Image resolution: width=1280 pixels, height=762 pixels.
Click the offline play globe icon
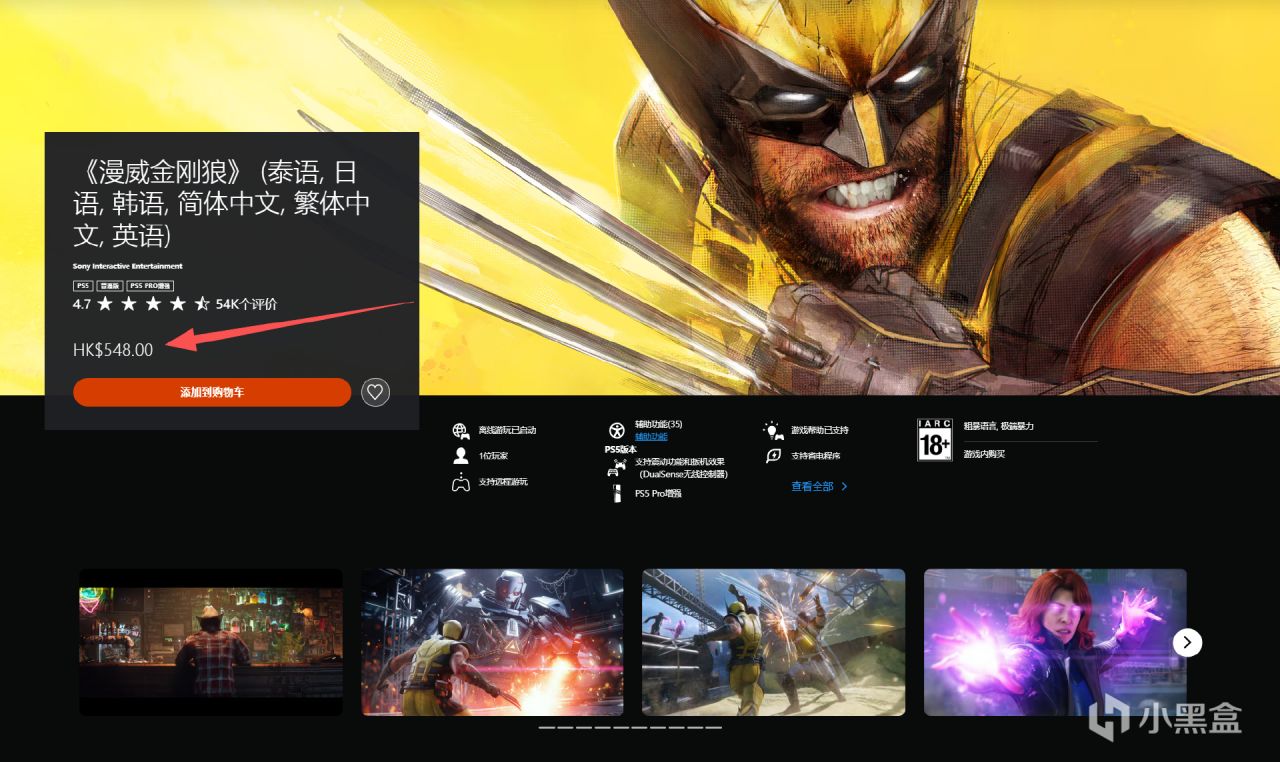click(461, 431)
